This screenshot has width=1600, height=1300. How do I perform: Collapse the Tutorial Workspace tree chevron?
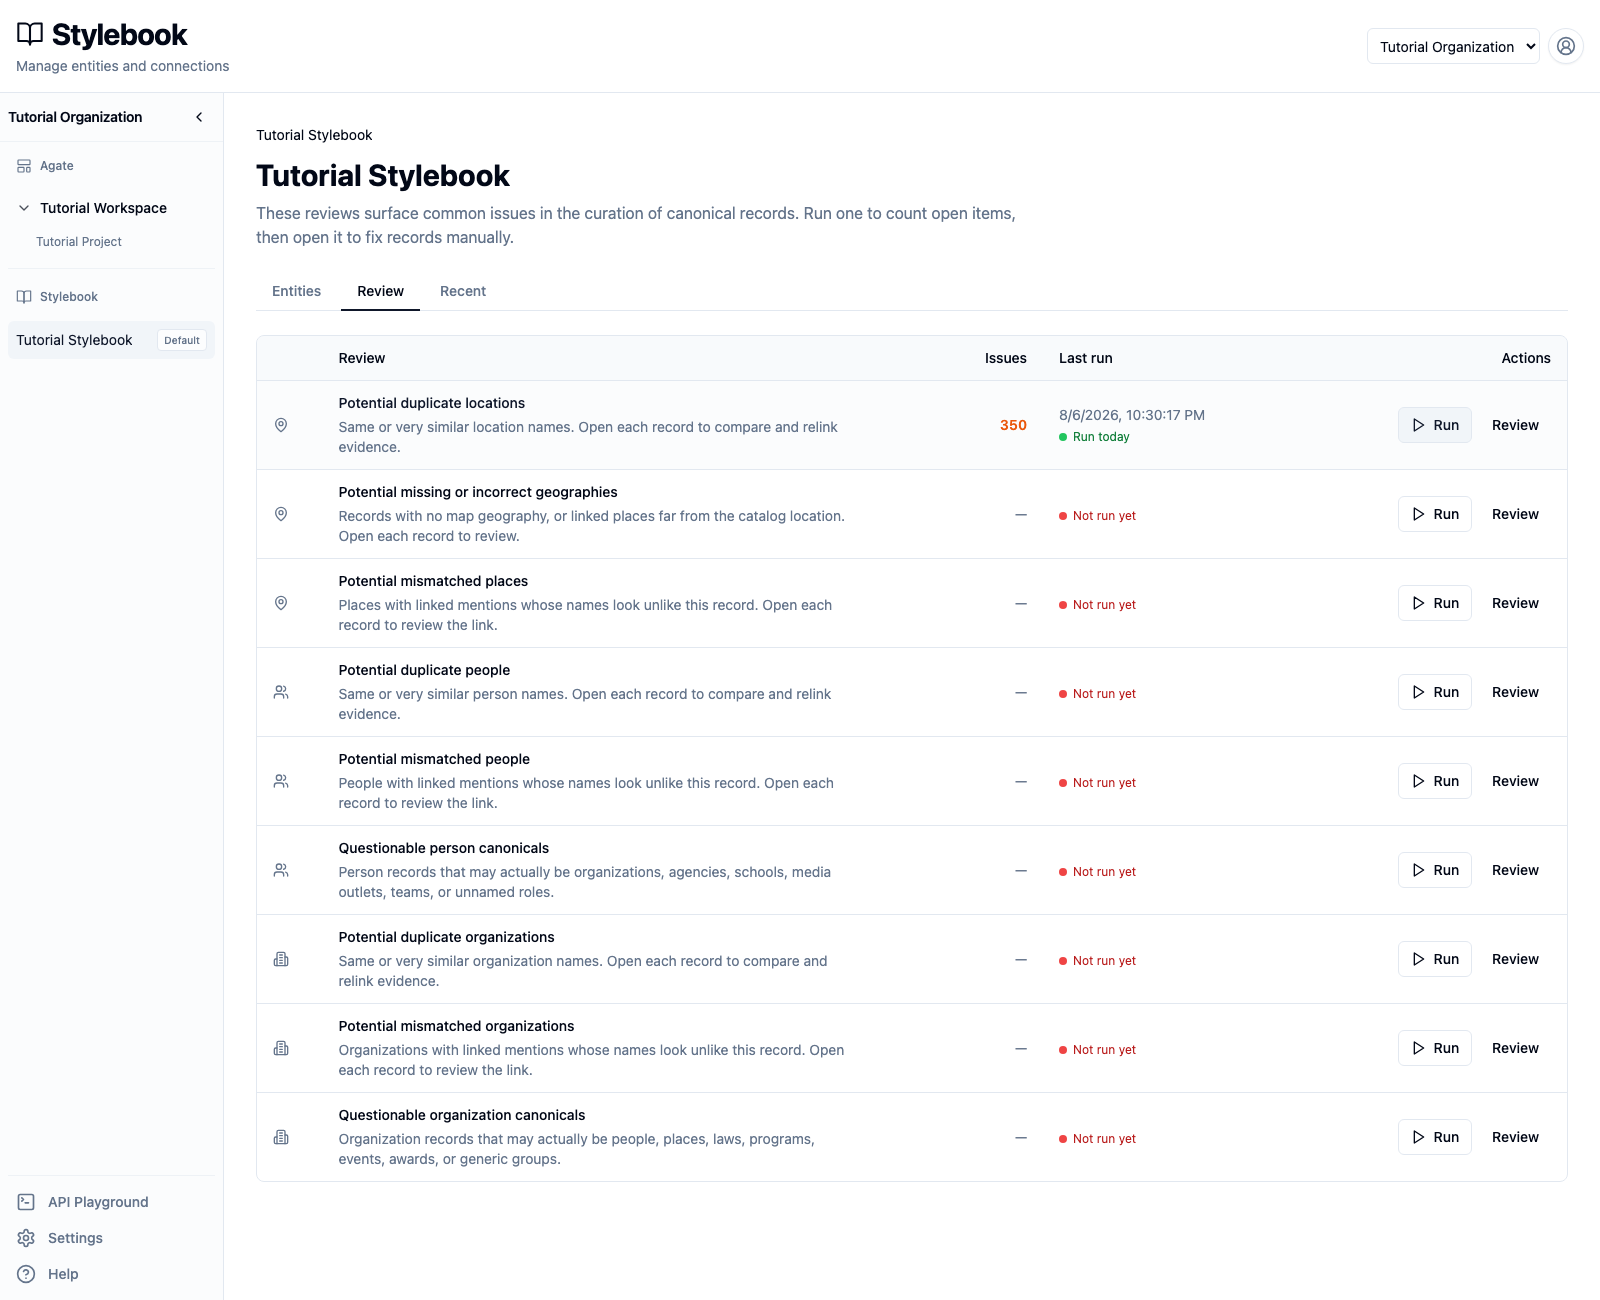(x=24, y=208)
